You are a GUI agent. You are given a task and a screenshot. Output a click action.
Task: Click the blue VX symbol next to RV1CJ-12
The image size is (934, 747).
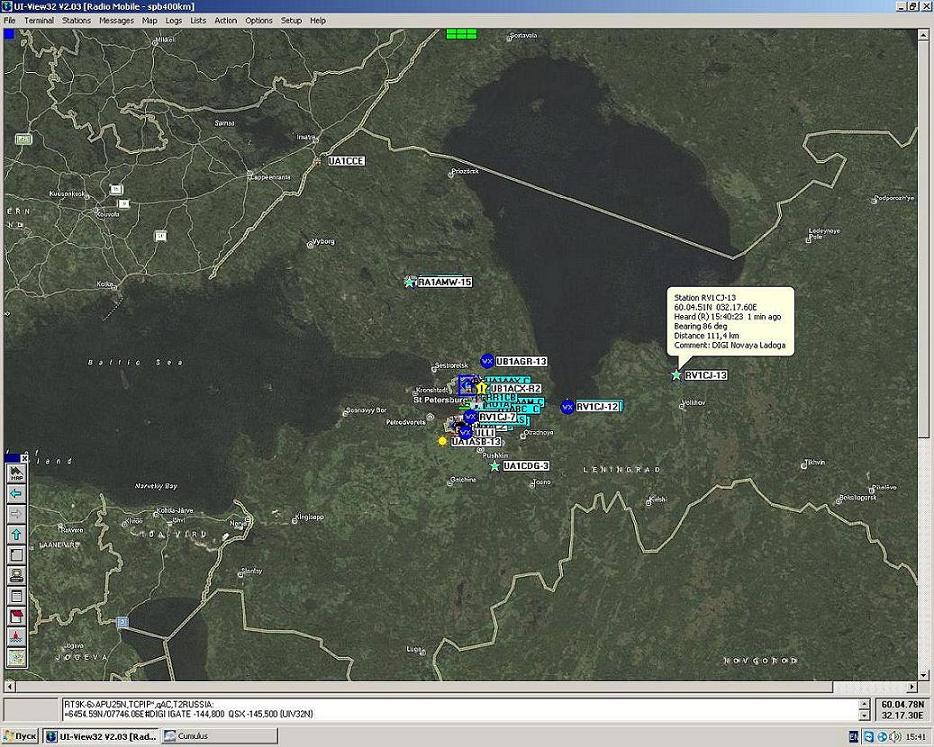coord(567,406)
